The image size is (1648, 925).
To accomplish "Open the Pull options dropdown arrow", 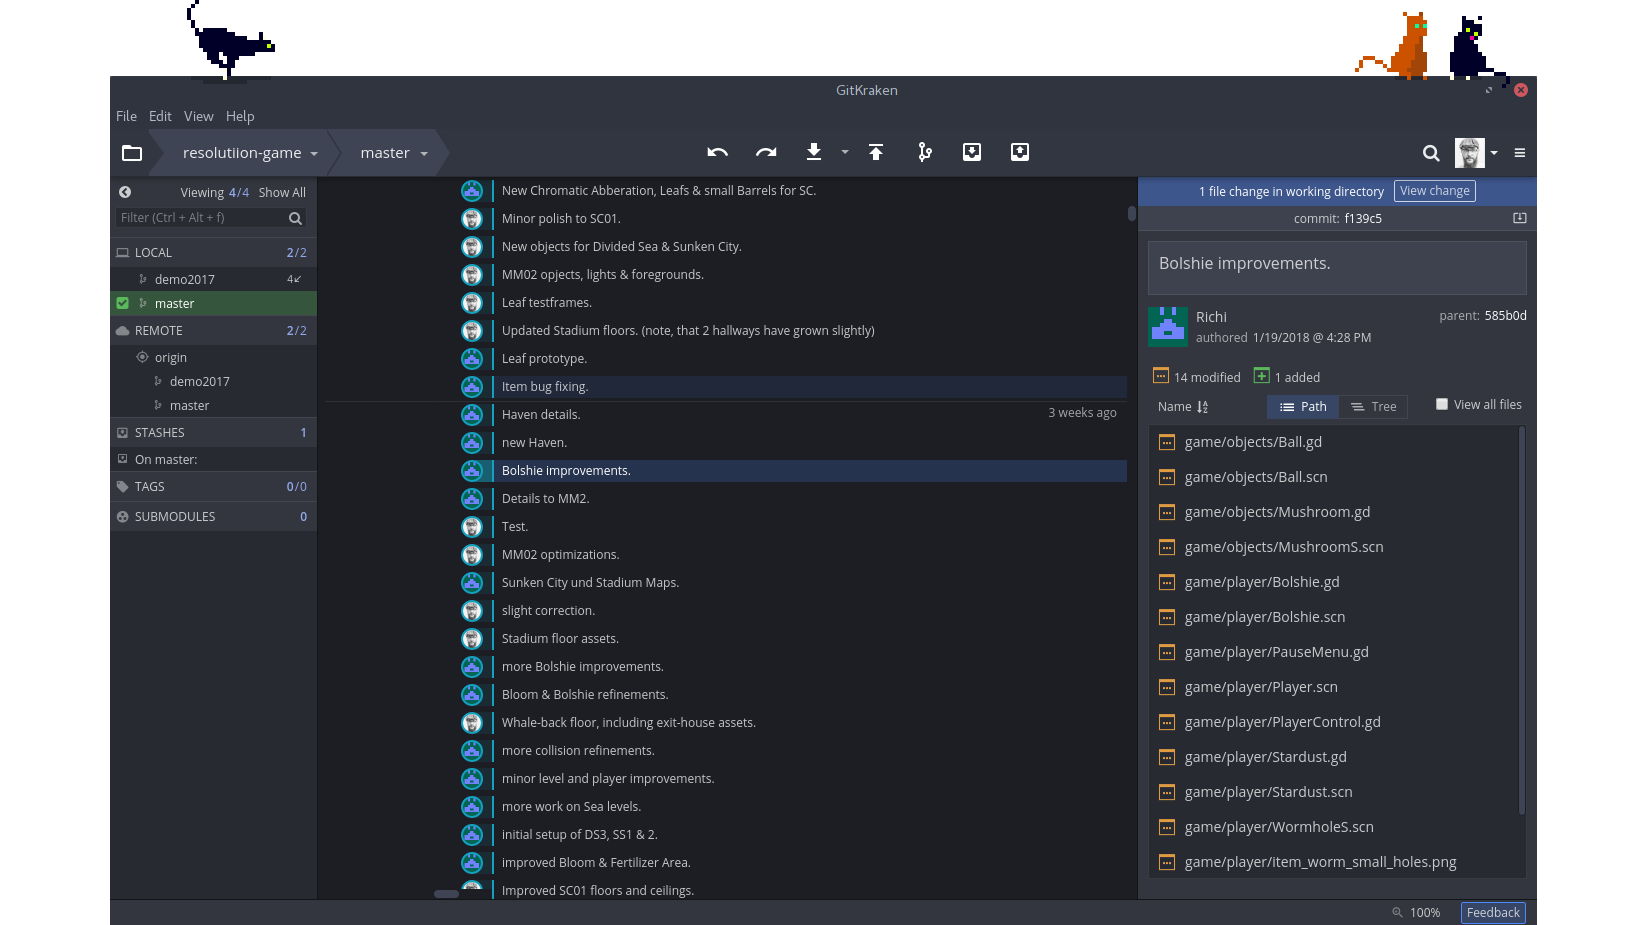I will pos(845,152).
